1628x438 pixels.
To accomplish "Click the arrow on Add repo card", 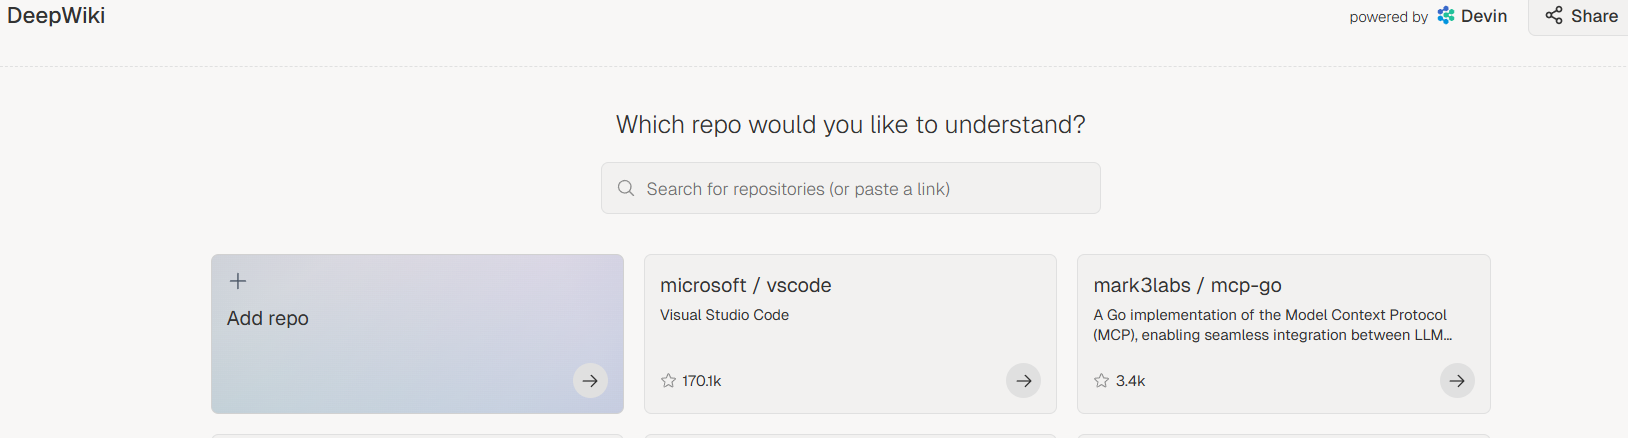I will tap(590, 380).
